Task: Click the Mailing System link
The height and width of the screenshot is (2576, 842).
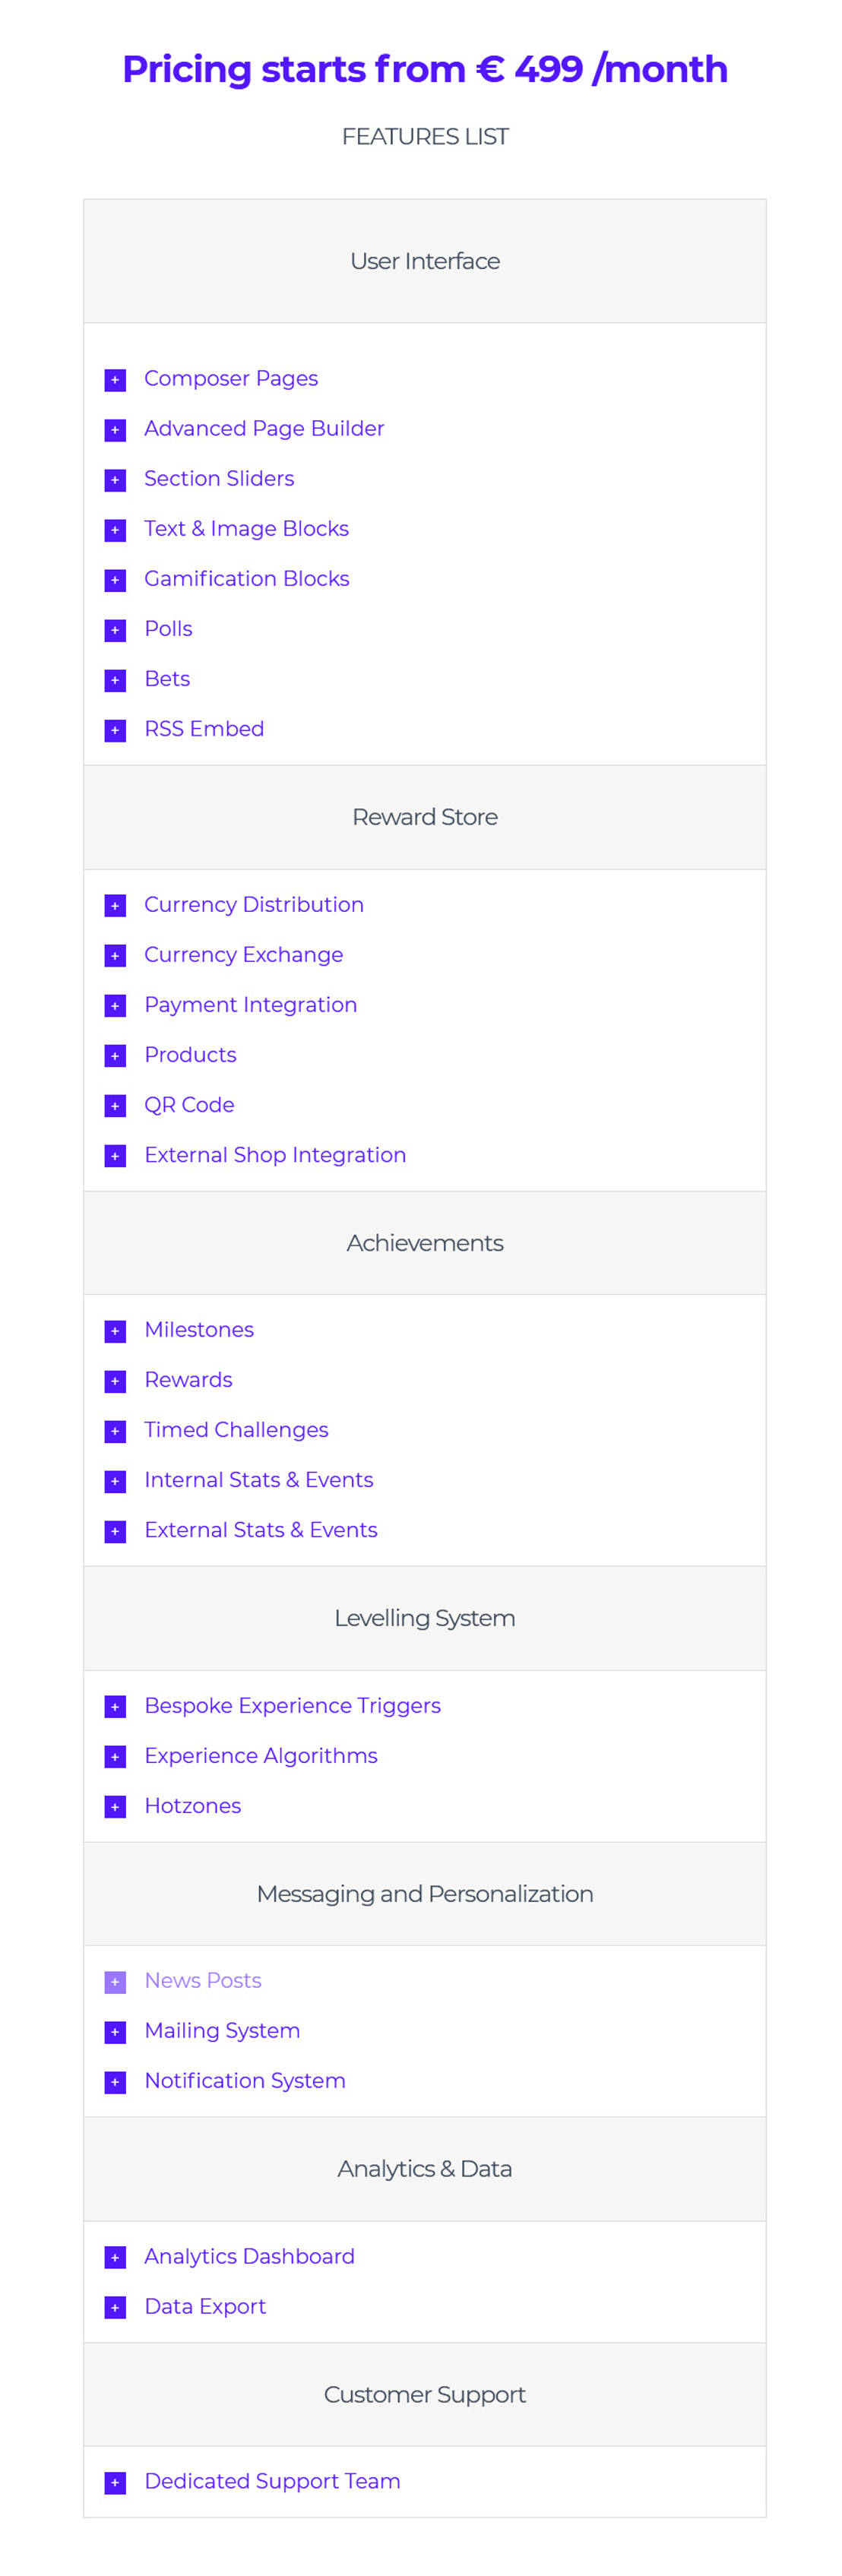Action: click(222, 2030)
